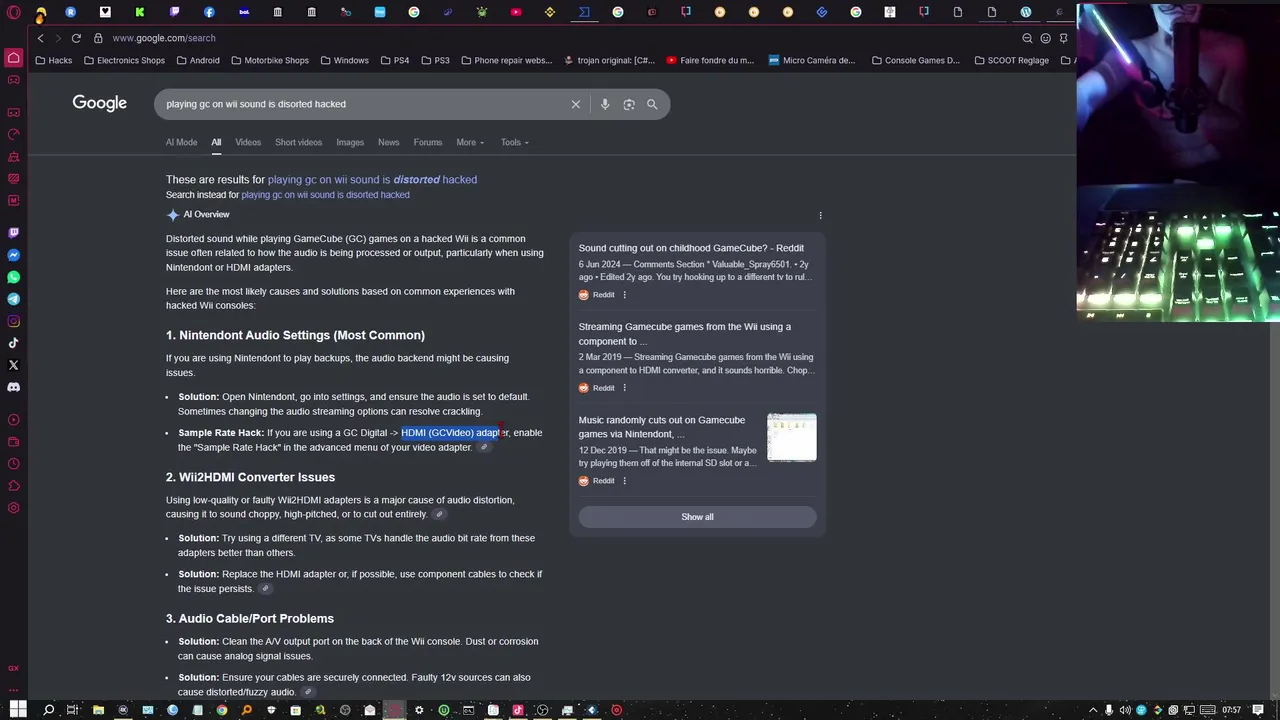Select the Forums search tab
The height and width of the screenshot is (720, 1280).
coord(428,142)
